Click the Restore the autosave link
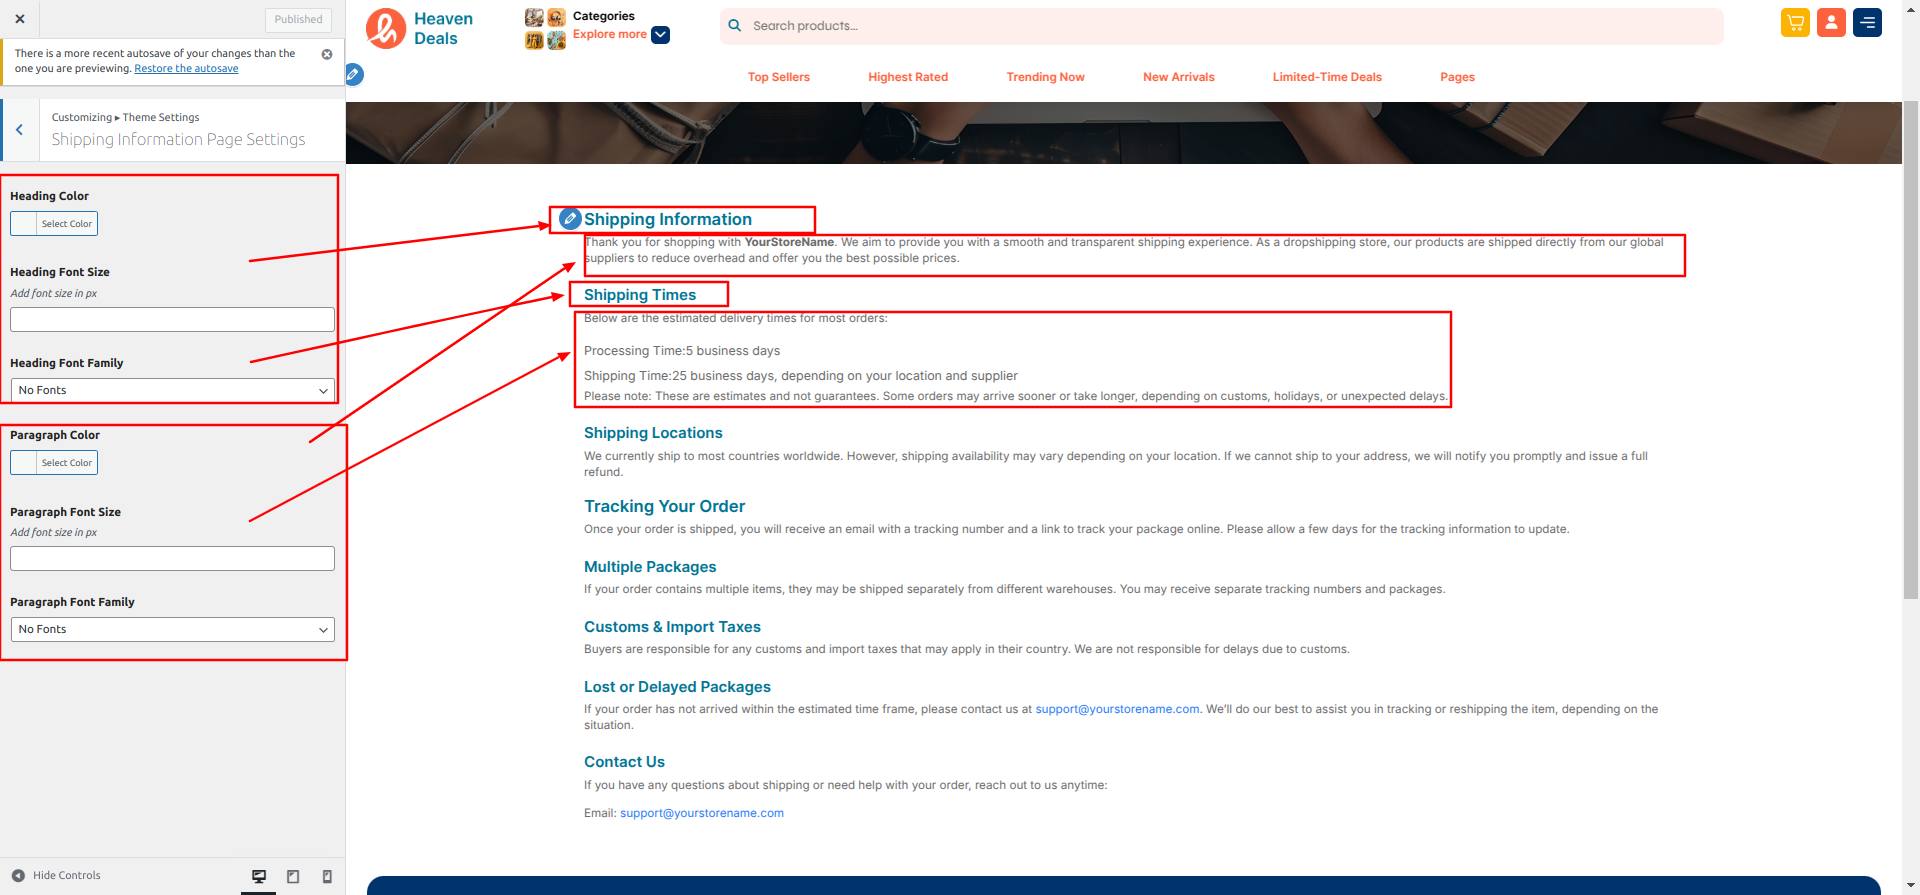 (186, 69)
